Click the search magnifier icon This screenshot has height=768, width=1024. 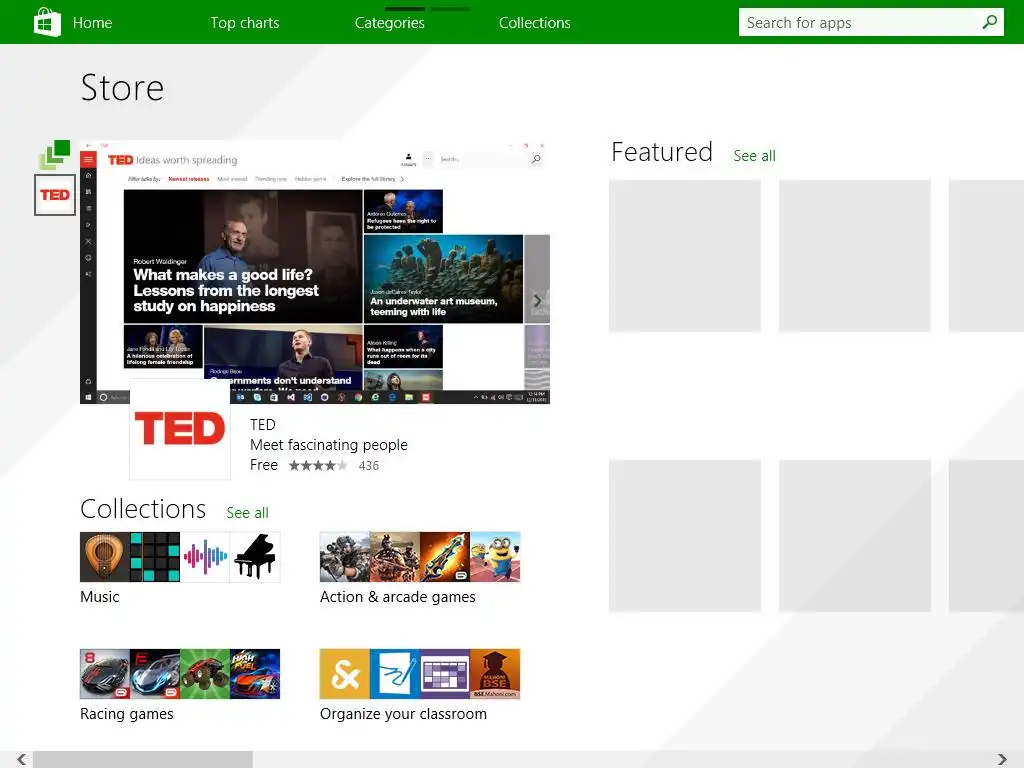pos(990,22)
